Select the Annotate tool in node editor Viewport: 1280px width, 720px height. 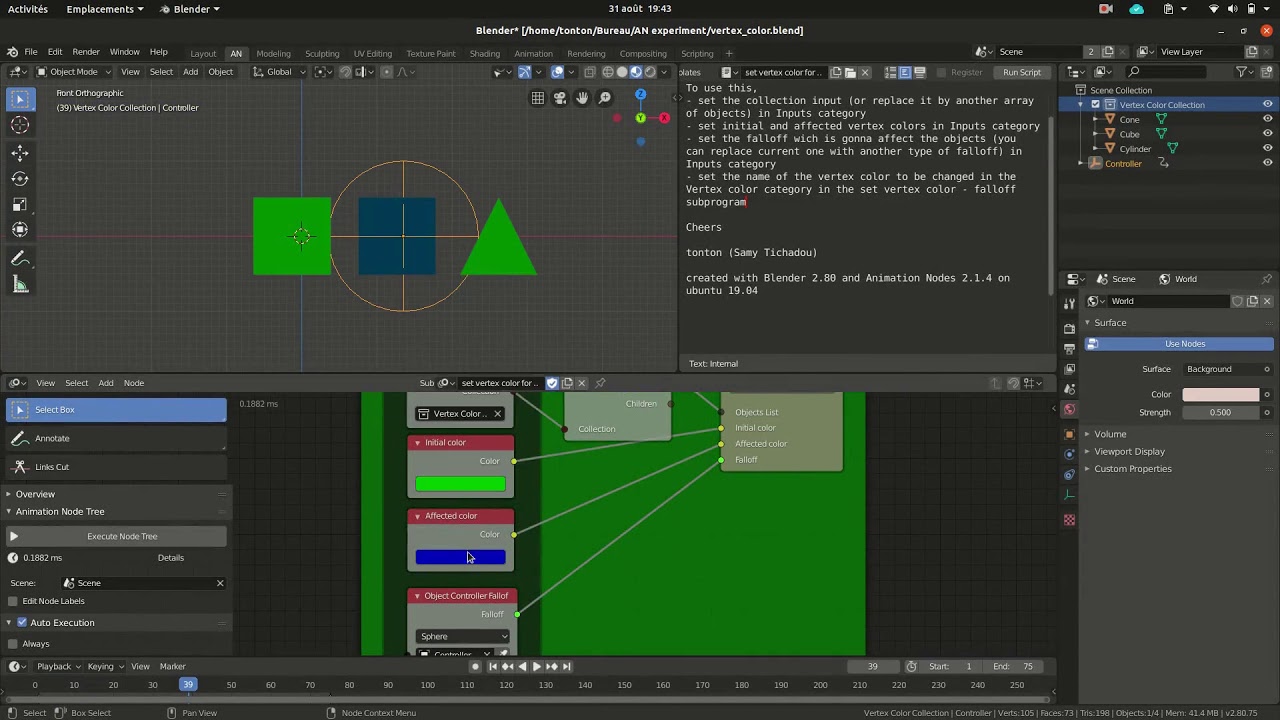(116, 438)
